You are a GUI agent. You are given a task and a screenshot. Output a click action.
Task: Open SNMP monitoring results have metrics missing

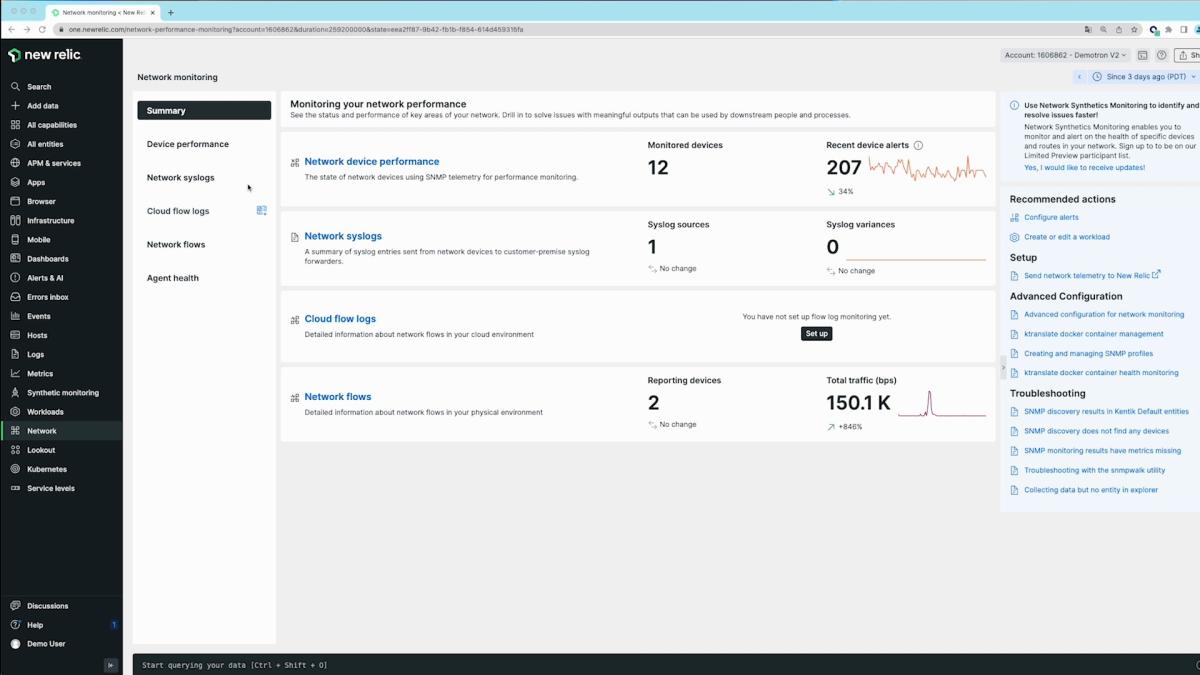[1102, 451]
